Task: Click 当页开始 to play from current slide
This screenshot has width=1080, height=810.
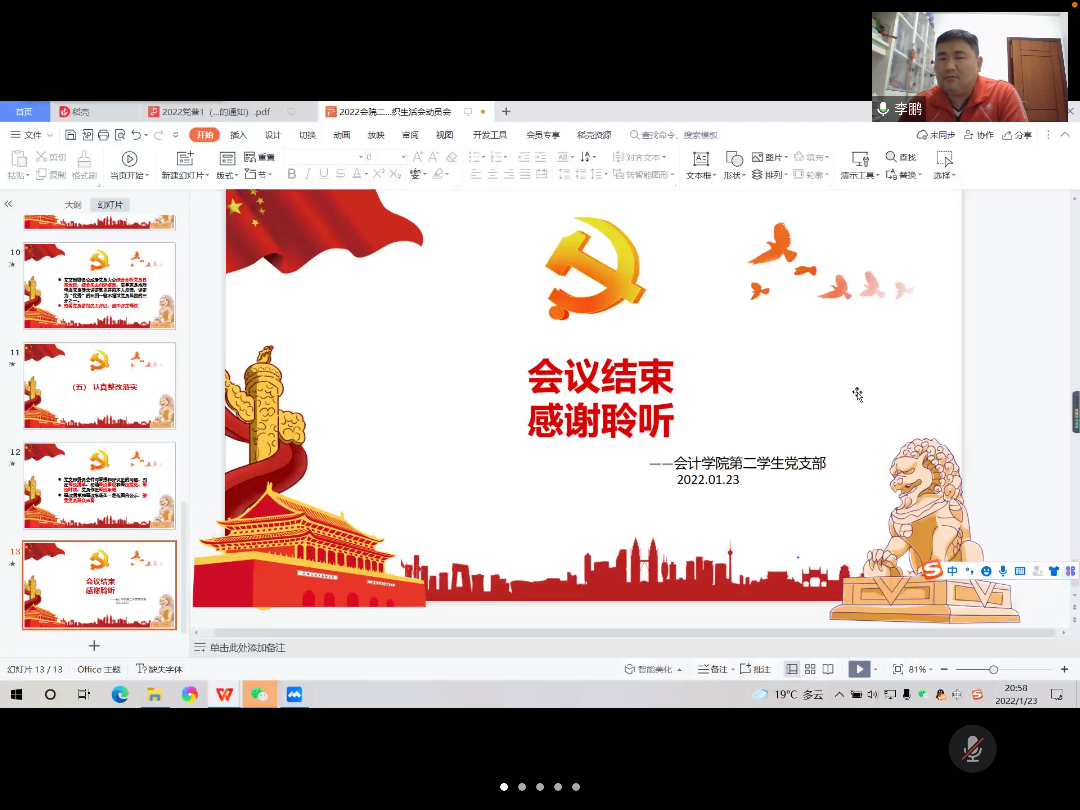Action: point(130,160)
